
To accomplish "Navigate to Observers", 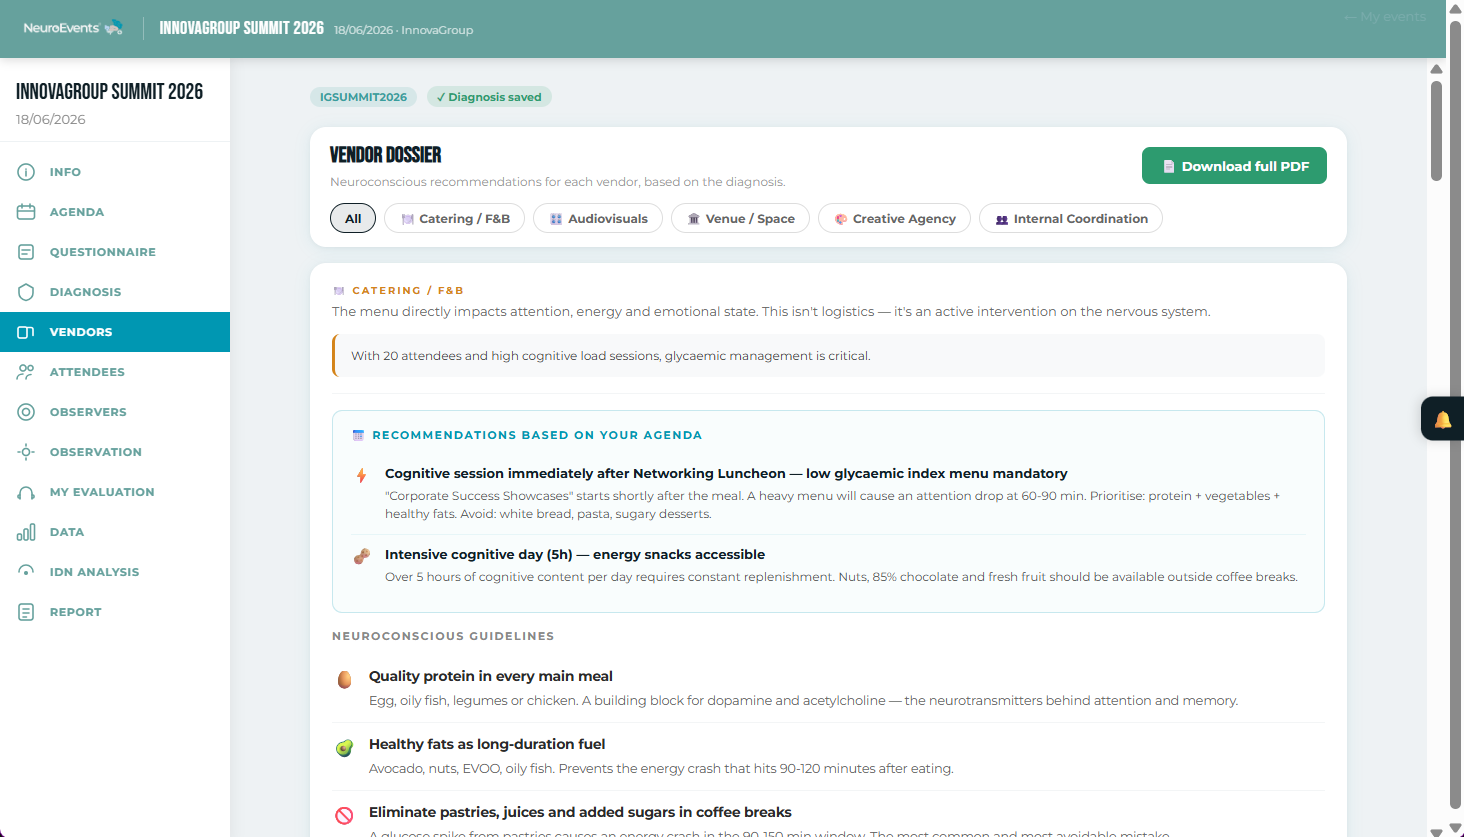I will click(x=115, y=412).
